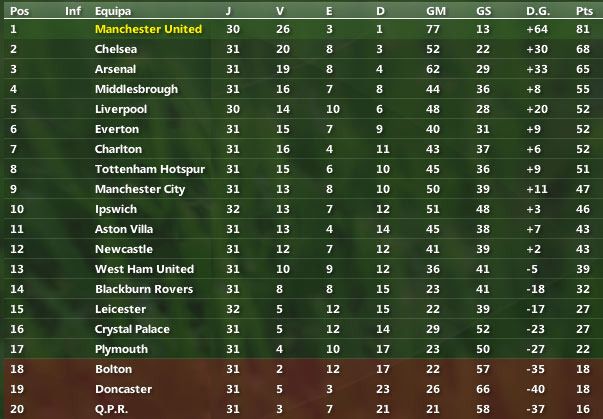Sort by the D.G. column header

coord(539,10)
